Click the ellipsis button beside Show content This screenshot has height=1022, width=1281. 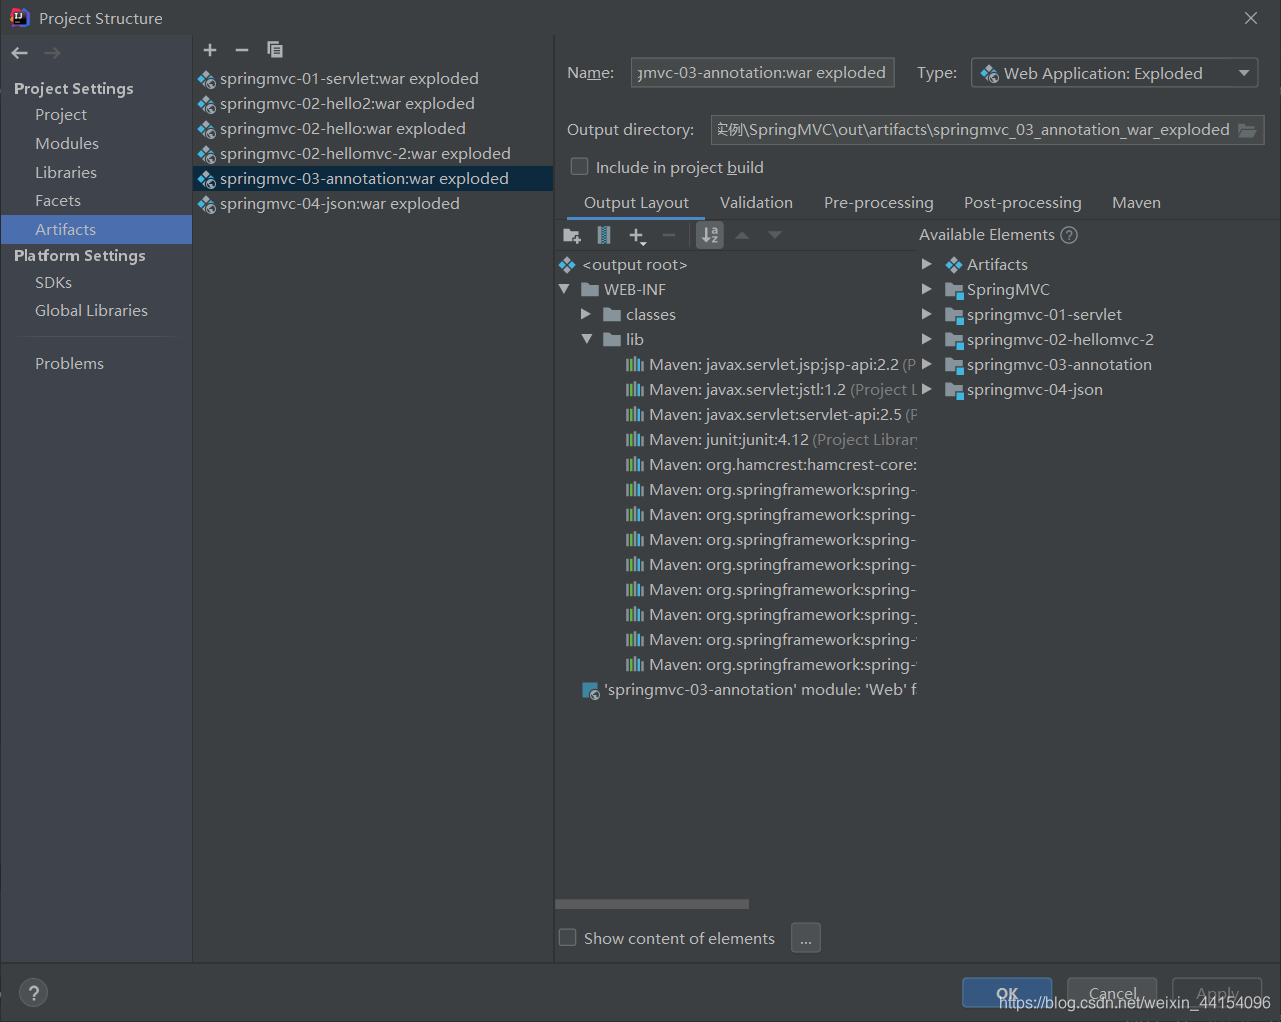click(806, 938)
